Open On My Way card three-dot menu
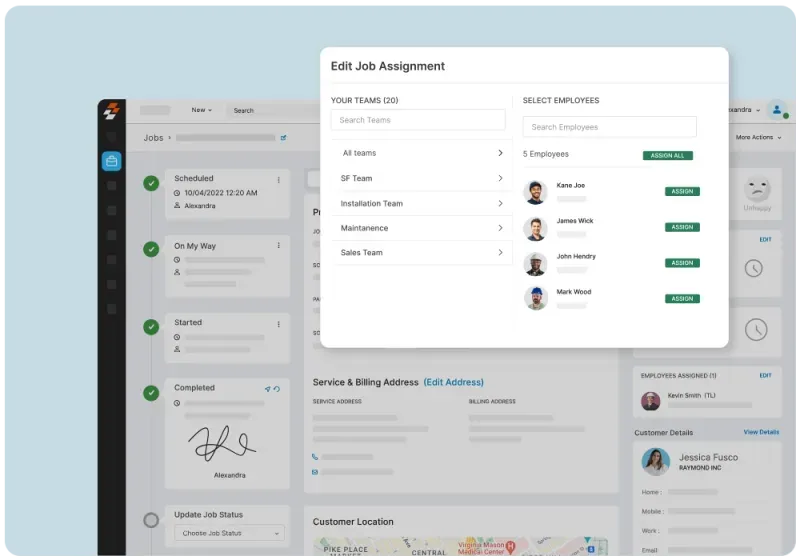Screen dimensions: 800x560 (x=279, y=245)
